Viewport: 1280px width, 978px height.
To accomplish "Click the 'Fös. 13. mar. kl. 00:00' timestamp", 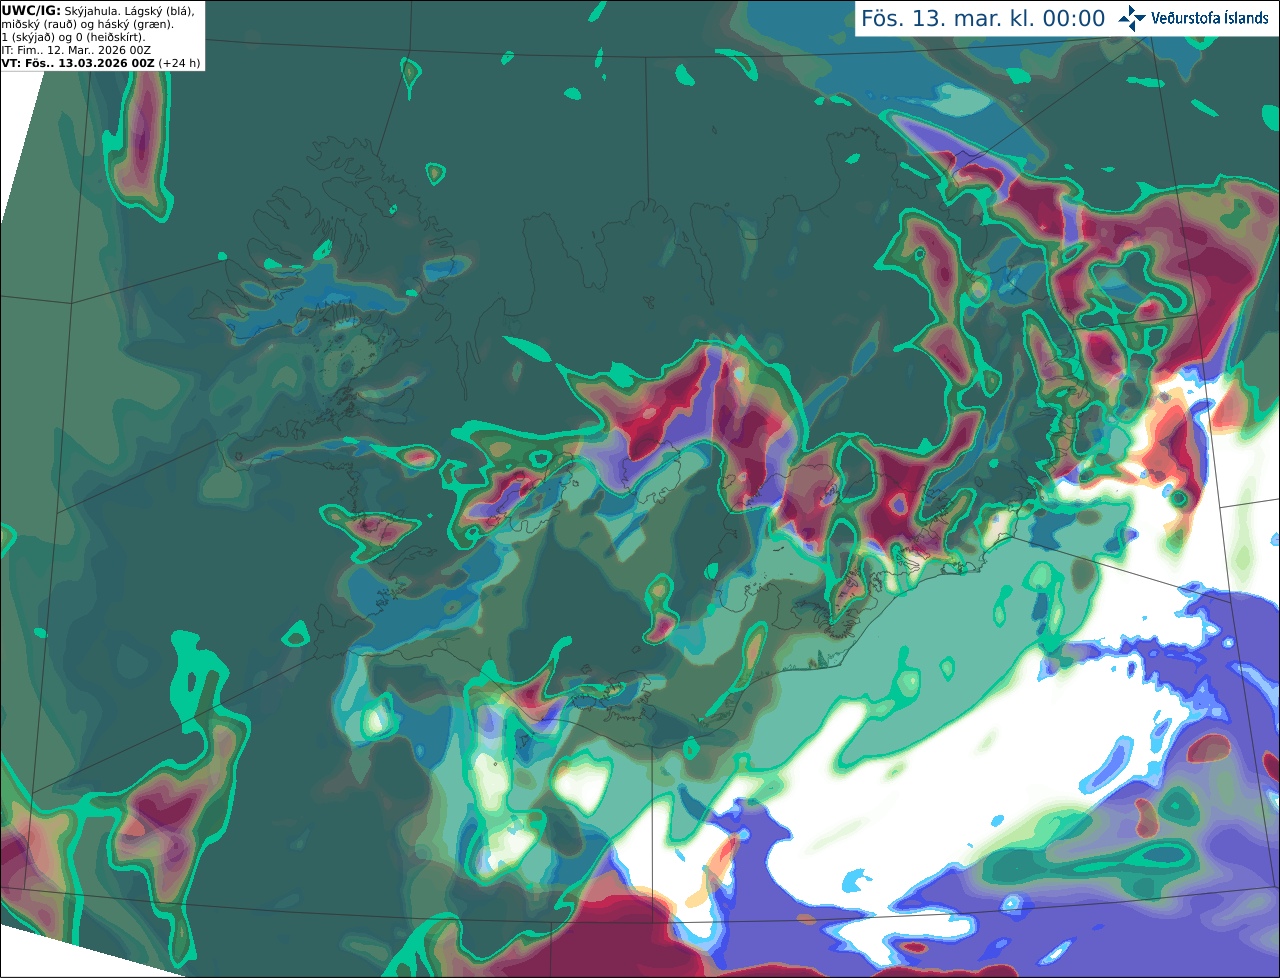I will pyautogui.click(x=983, y=19).
